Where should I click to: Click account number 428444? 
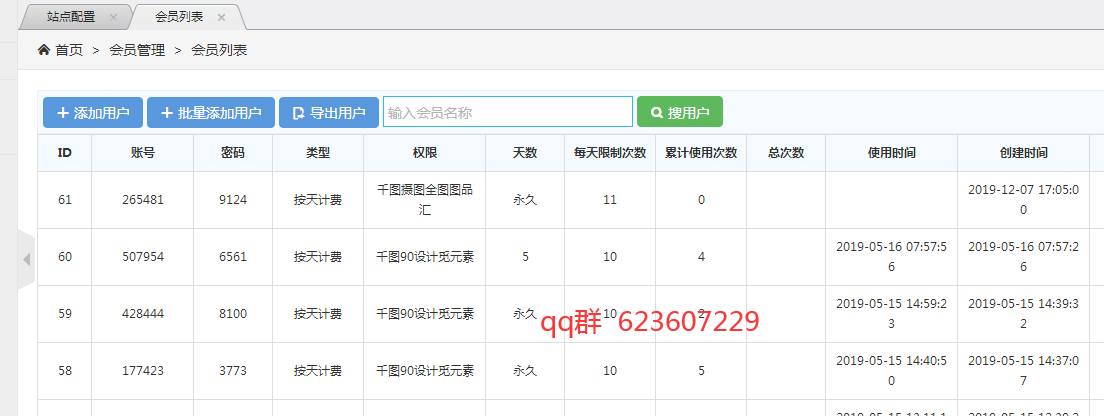143,314
